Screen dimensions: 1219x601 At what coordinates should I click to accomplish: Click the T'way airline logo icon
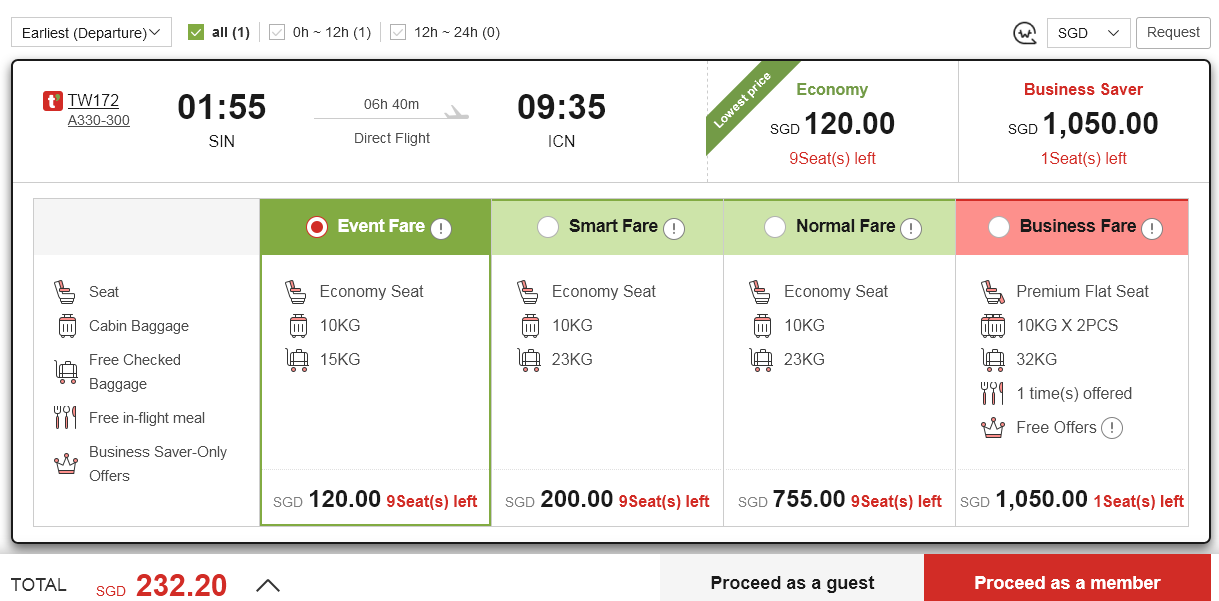tap(53, 101)
